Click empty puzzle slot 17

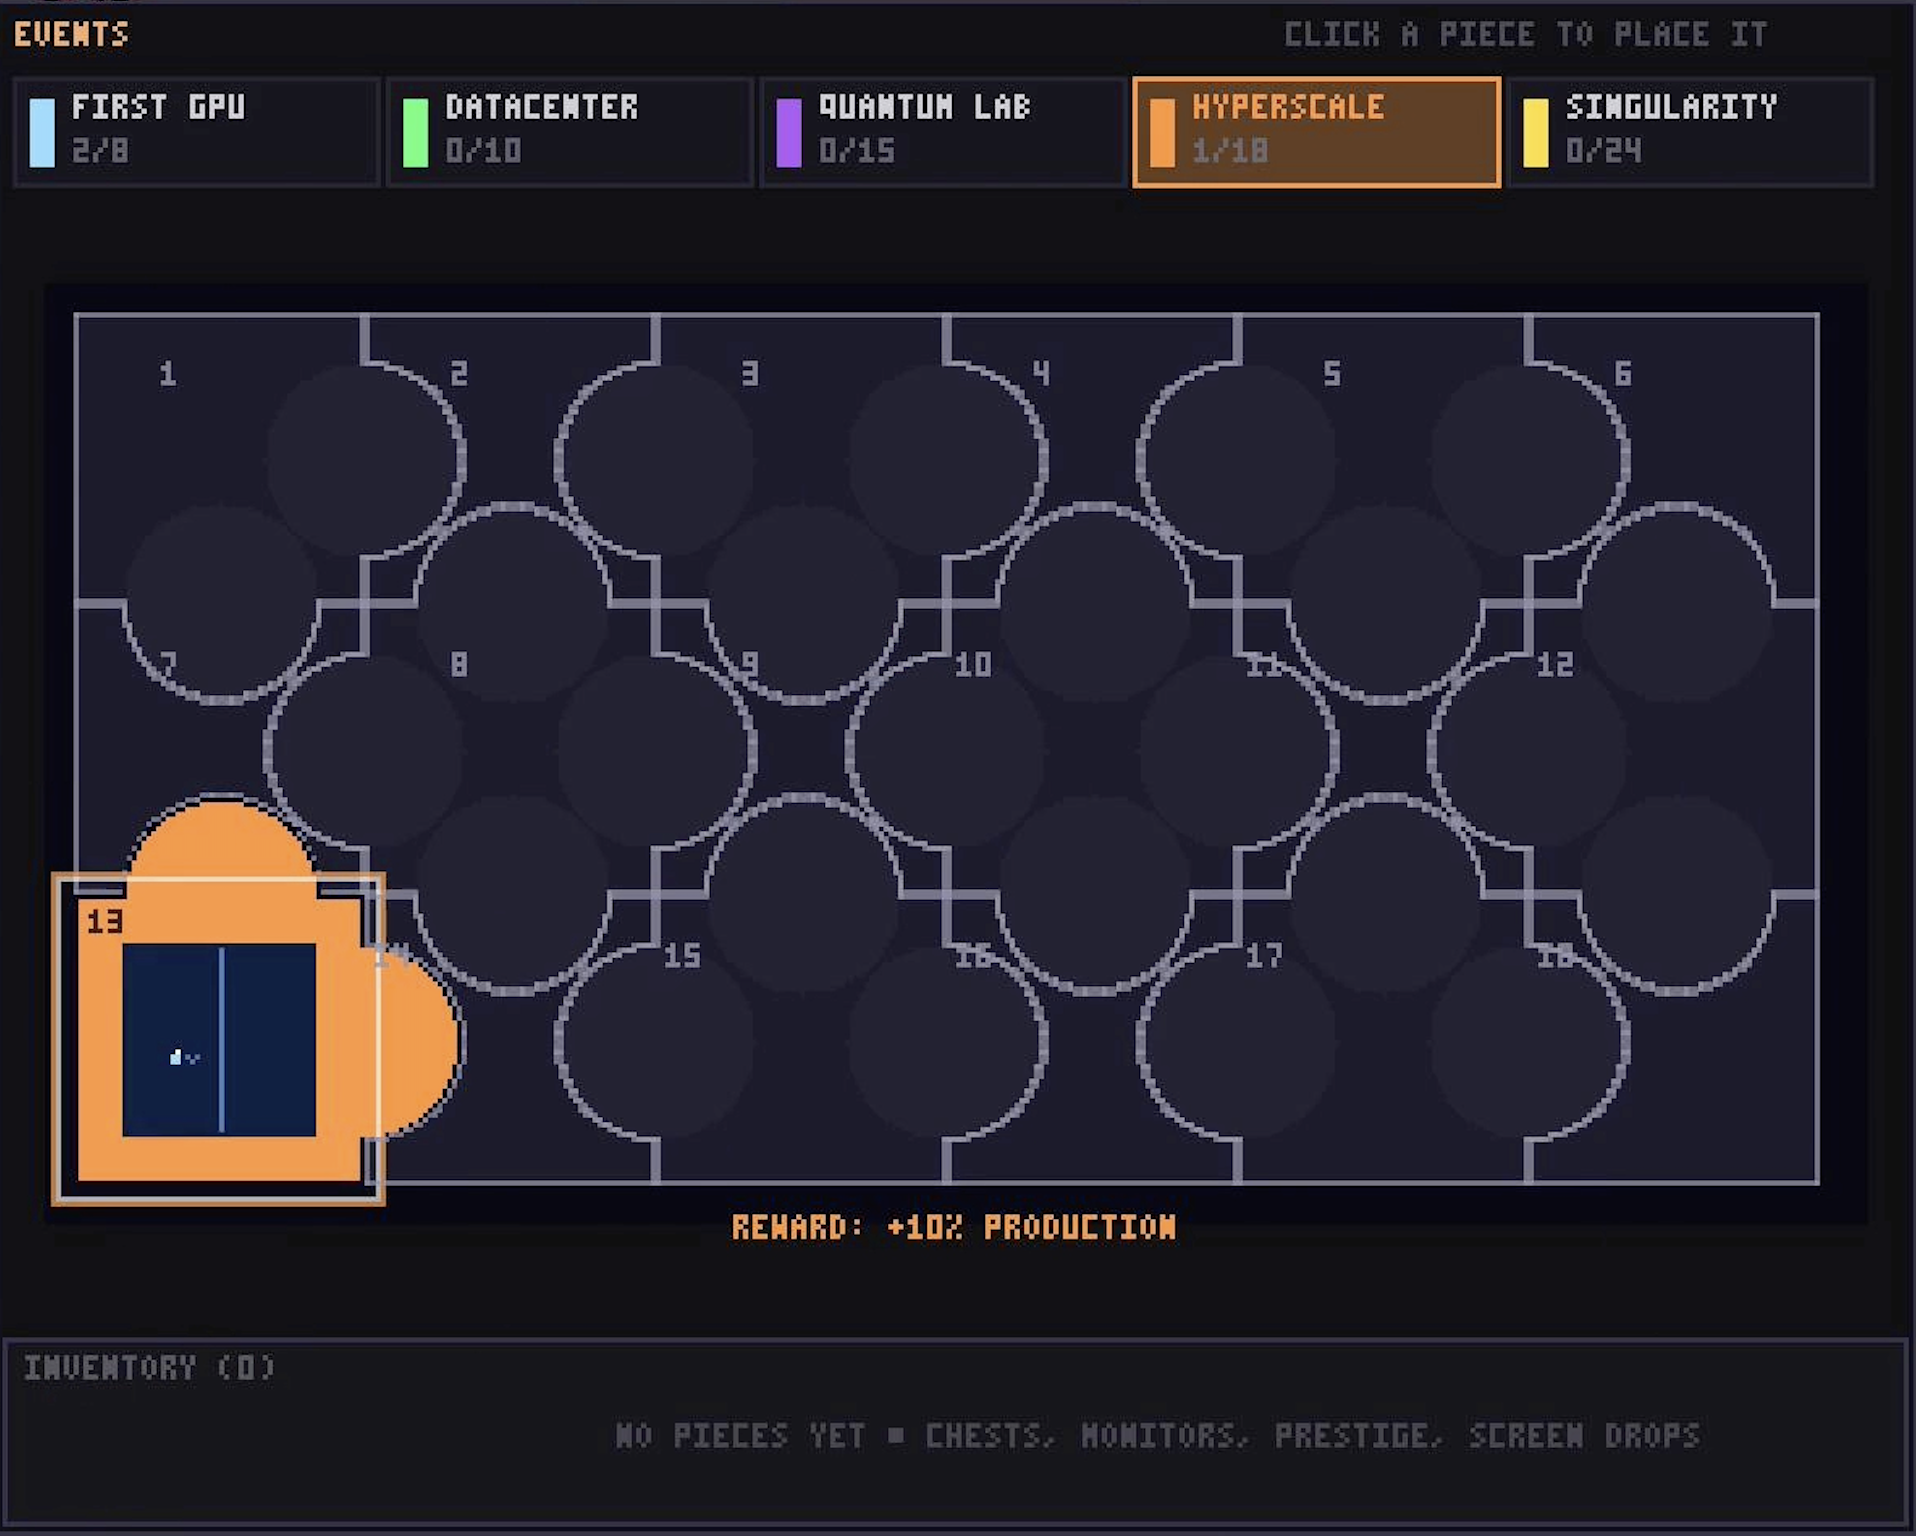(1383, 1040)
